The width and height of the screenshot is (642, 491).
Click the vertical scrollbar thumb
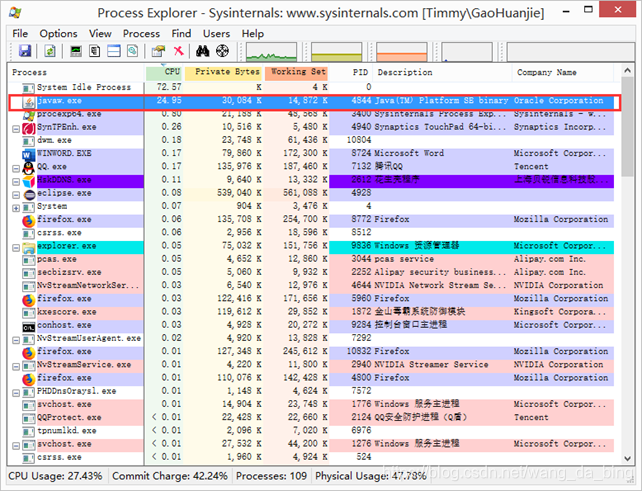(x=627, y=127)
